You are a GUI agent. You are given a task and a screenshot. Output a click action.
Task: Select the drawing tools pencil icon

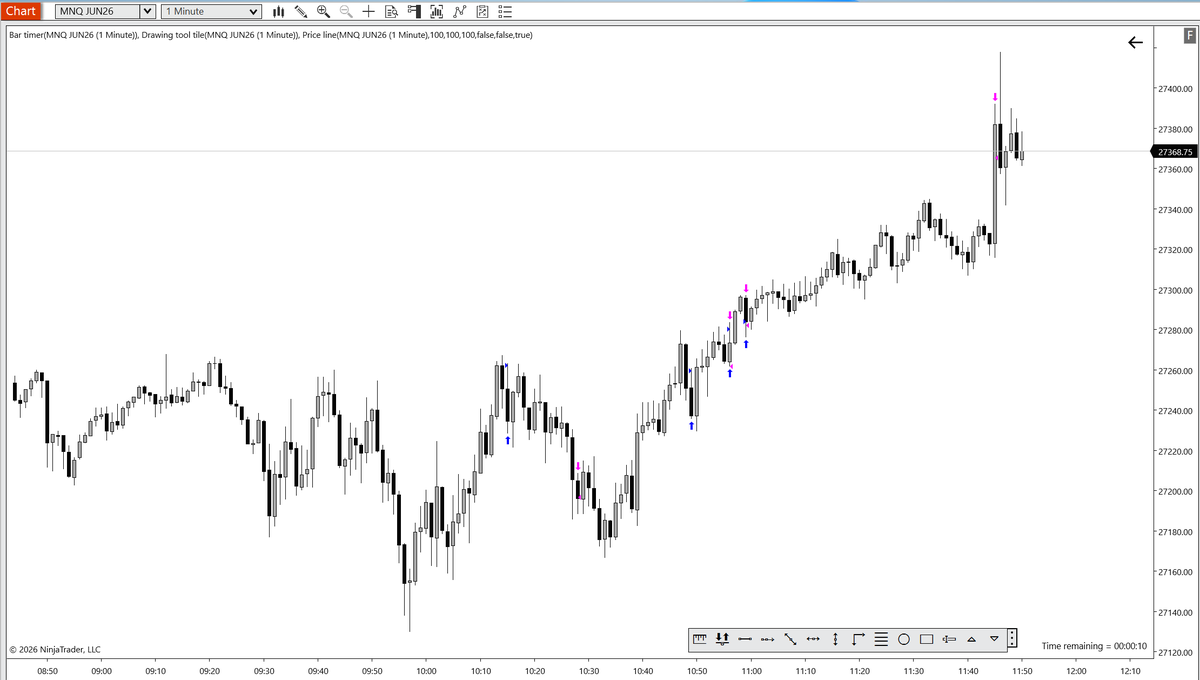pos(301,12)
